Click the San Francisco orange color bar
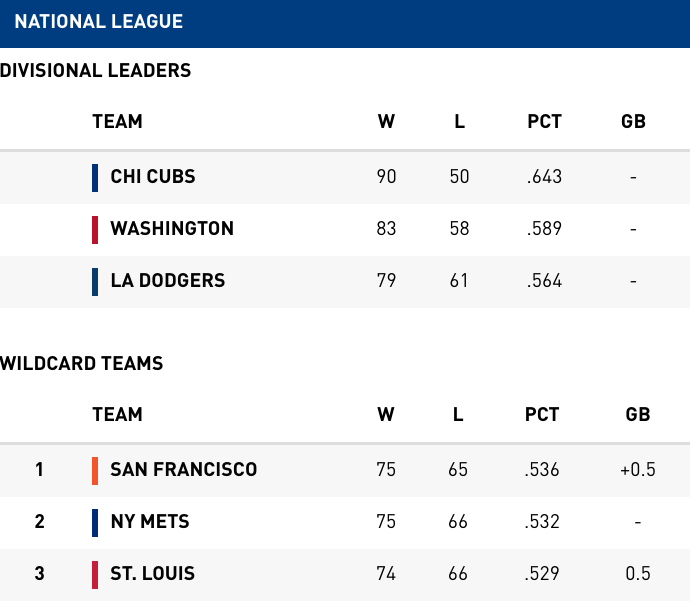Image resolution: width=690 pixels, height=602 pixels. [95, 471]
